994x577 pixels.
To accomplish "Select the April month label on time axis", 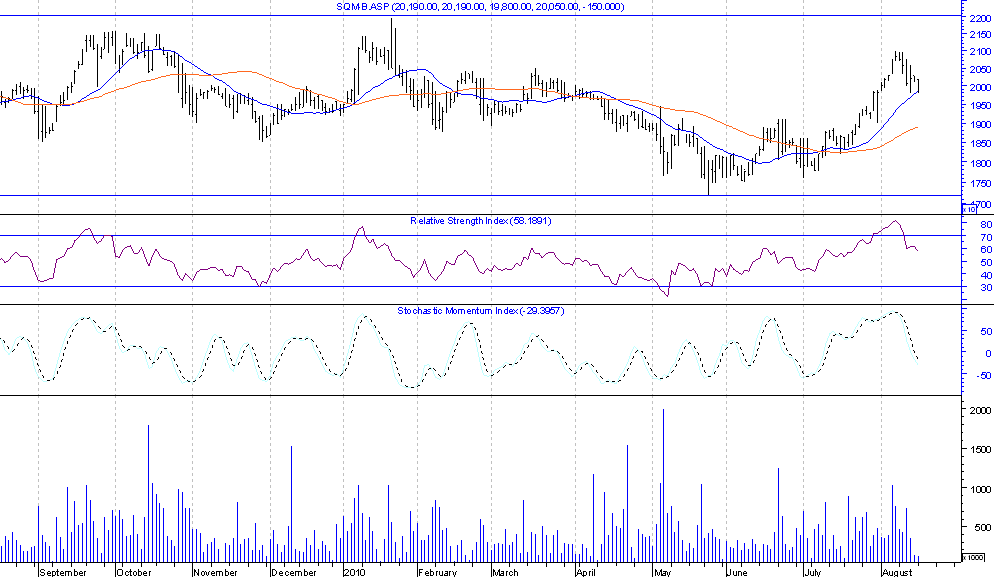I will (x=586, y=572).
